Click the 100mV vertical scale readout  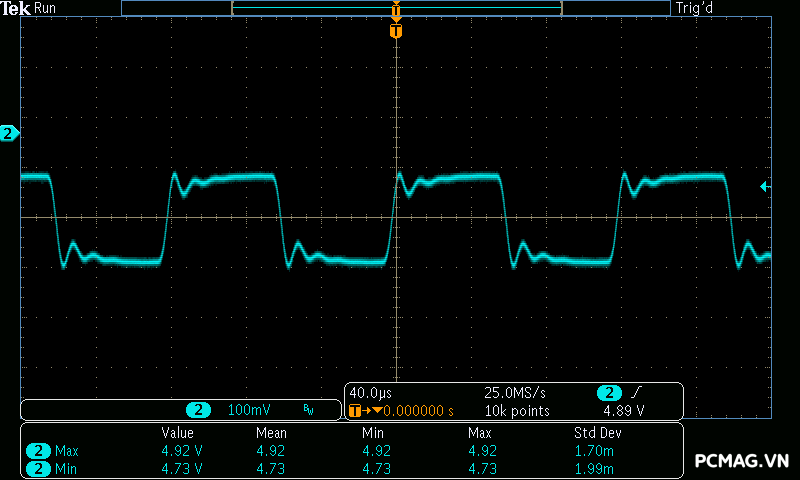248,410
